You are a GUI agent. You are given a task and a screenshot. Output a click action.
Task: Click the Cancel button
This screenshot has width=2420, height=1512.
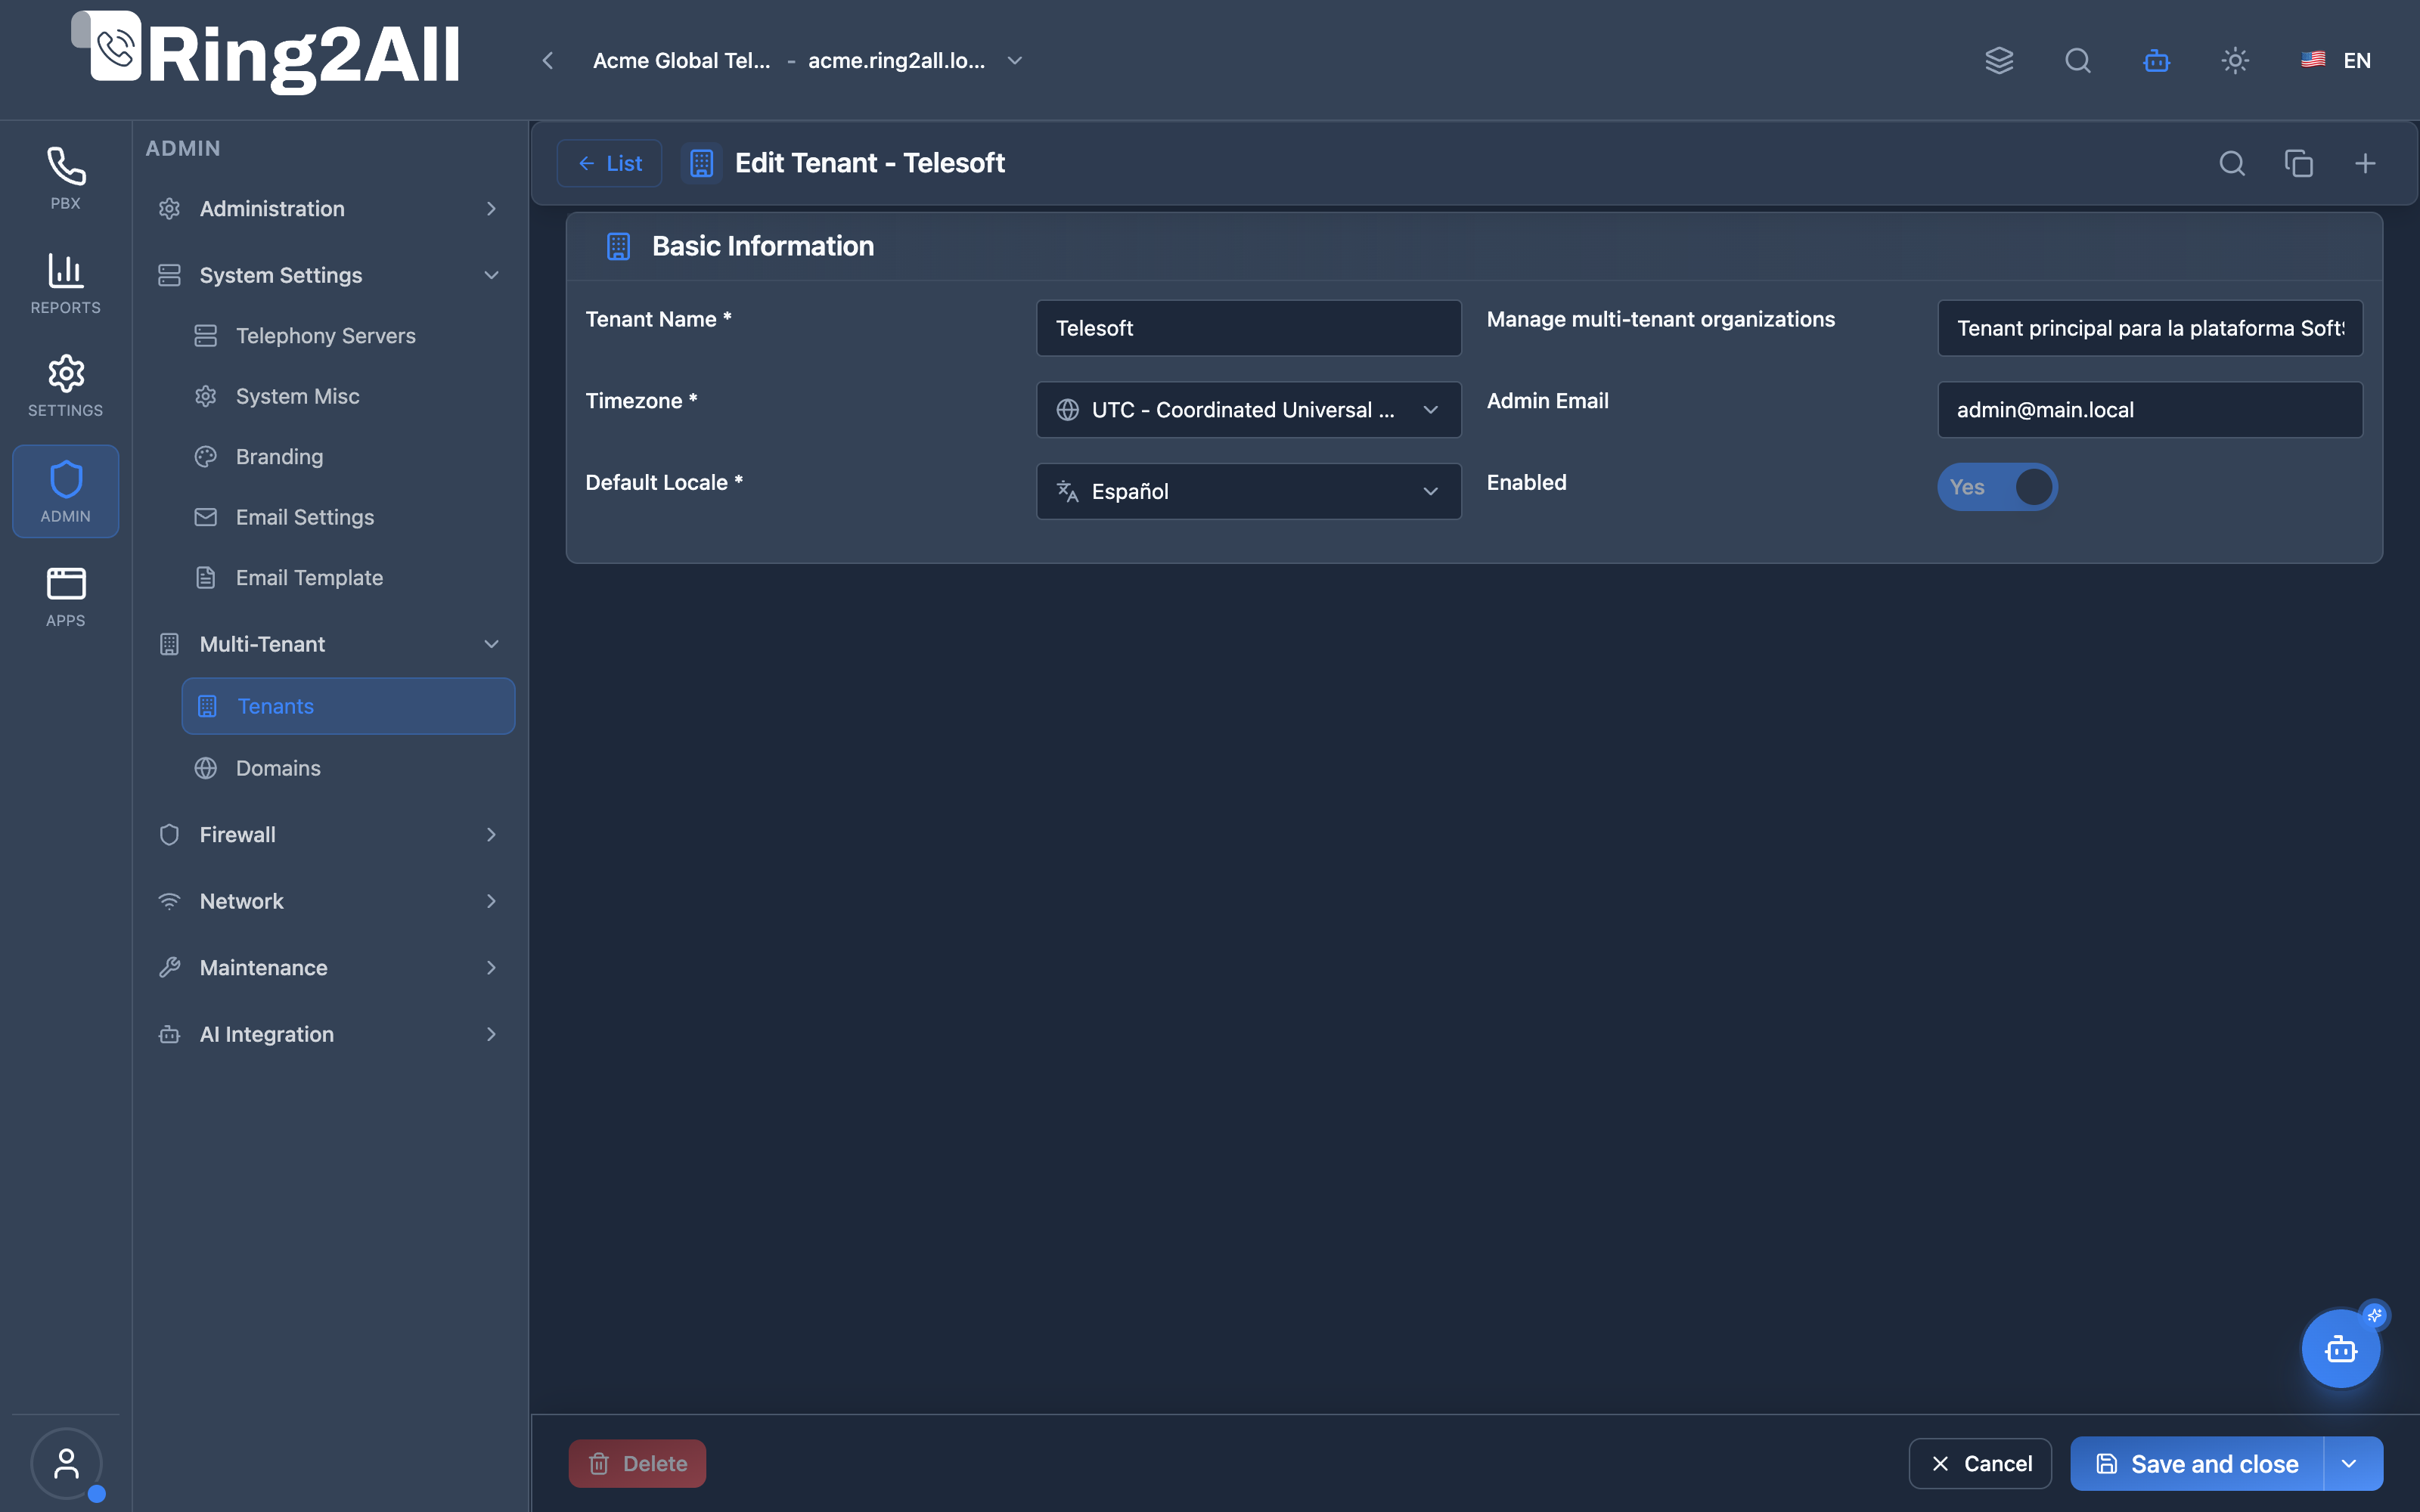1980,1463
